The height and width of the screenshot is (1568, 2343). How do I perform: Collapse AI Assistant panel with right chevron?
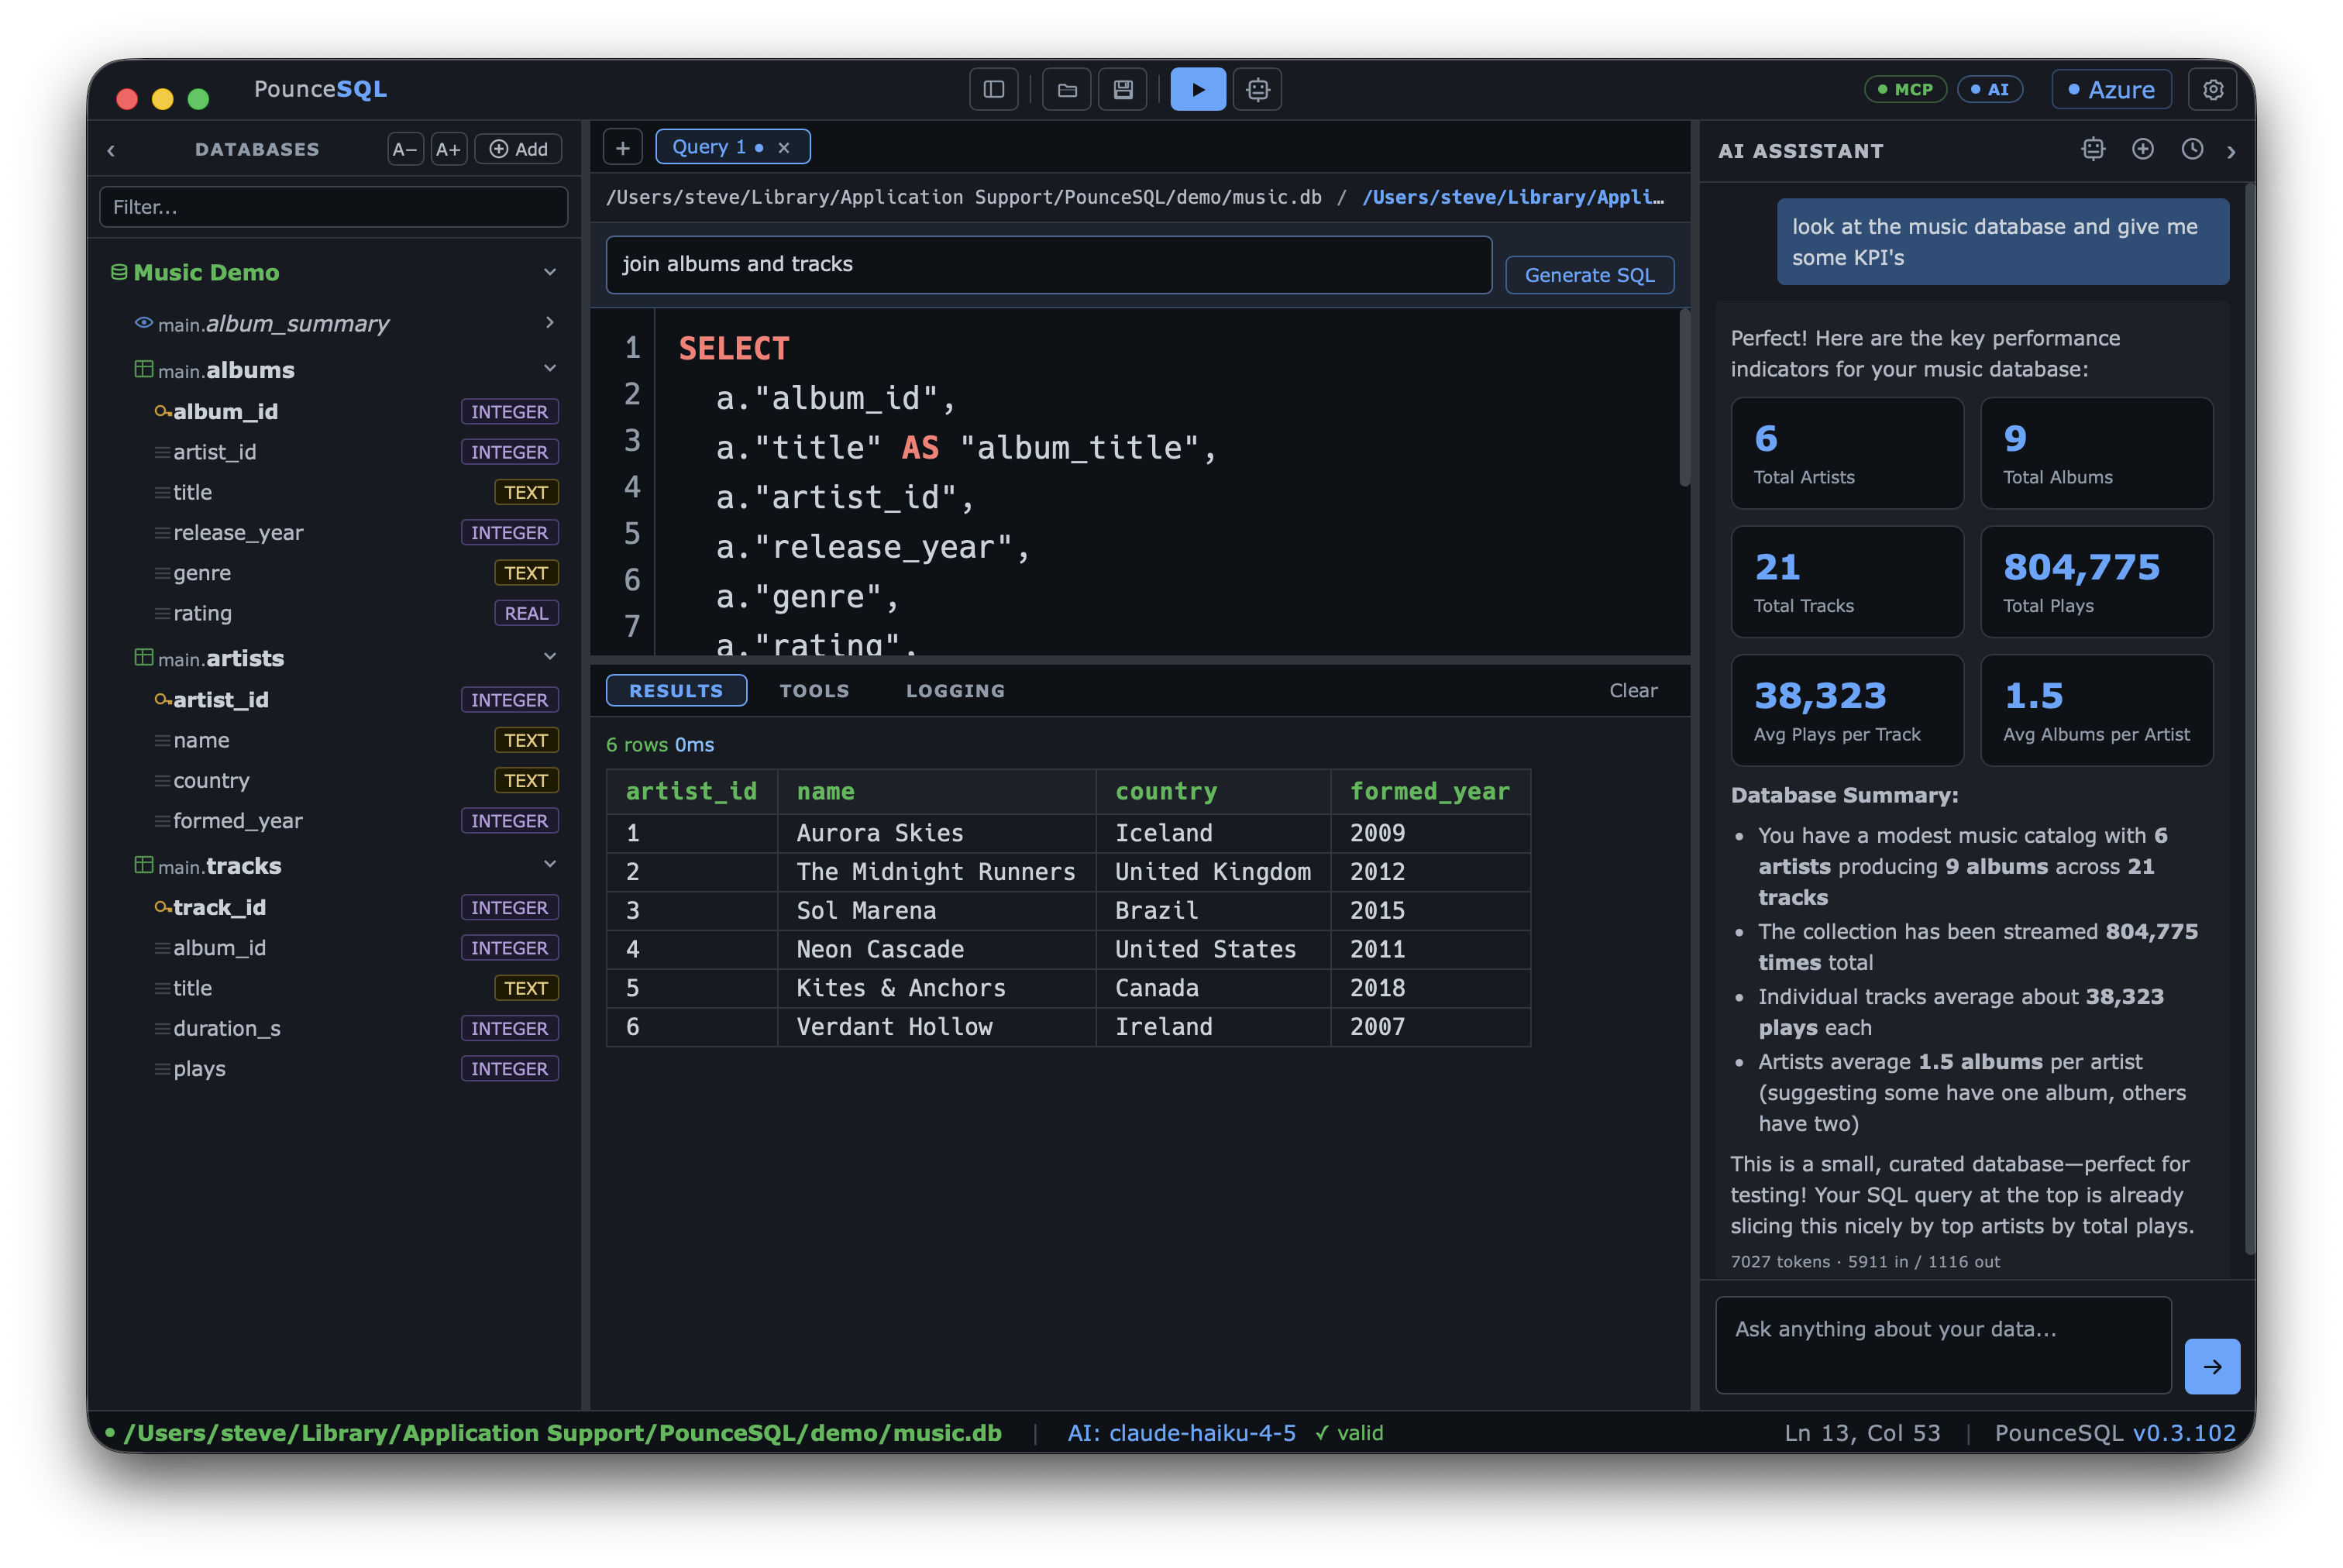(2231, 151)
